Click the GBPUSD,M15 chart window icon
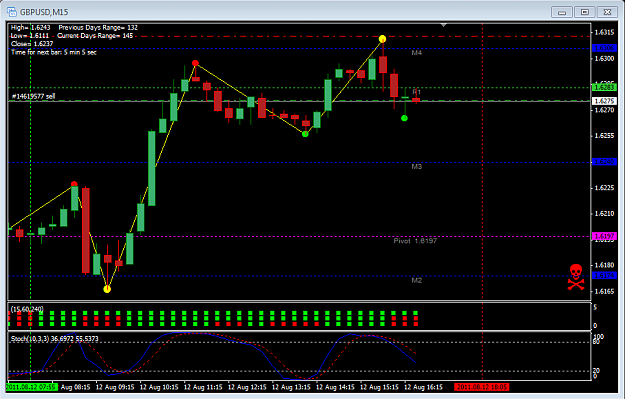The height and width of the screenshot is (399, 625). [12, 12]
